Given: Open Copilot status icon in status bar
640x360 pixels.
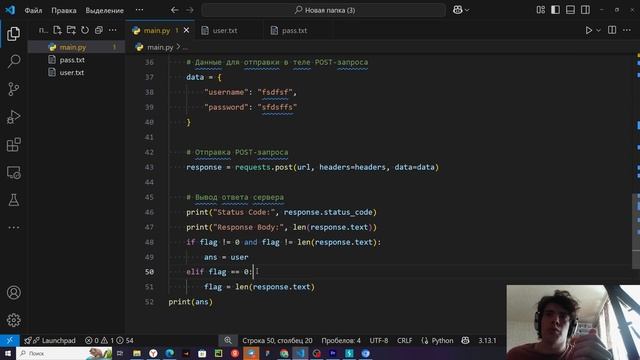Looking at the screenshot, I should [x=465, y=340].
